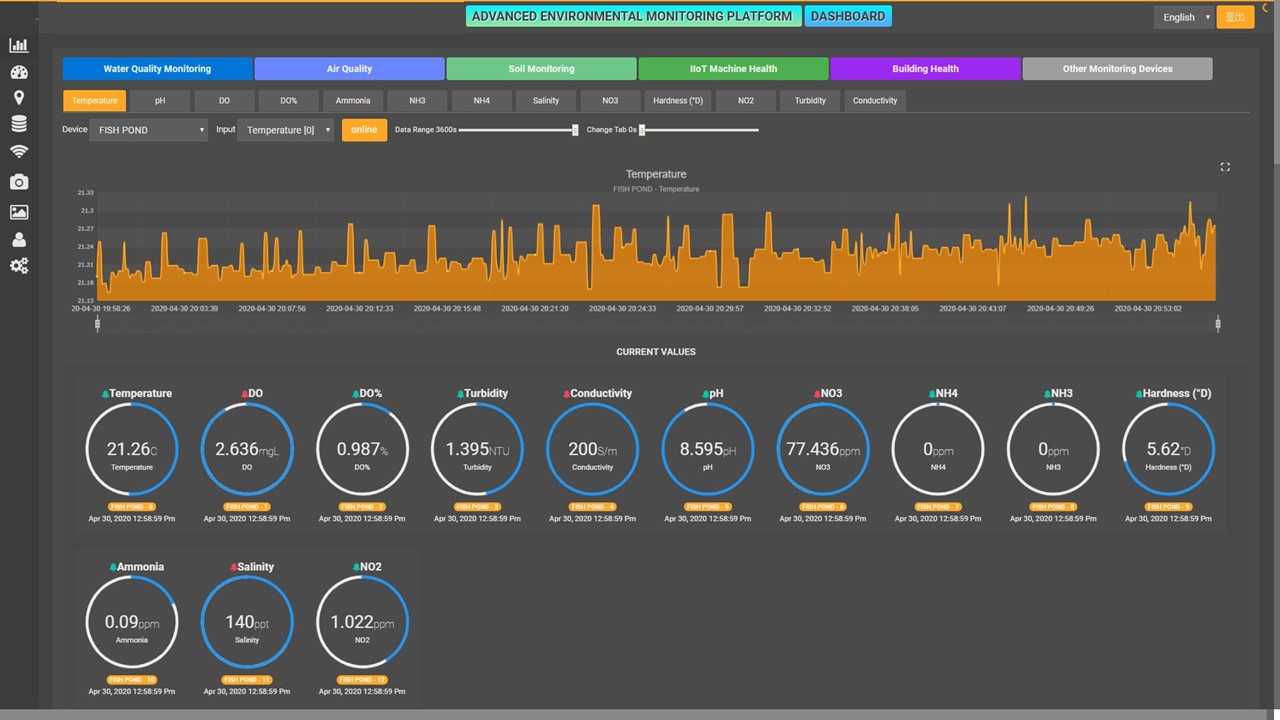Select the Salinity sensor tab

(x=545, y=100)
